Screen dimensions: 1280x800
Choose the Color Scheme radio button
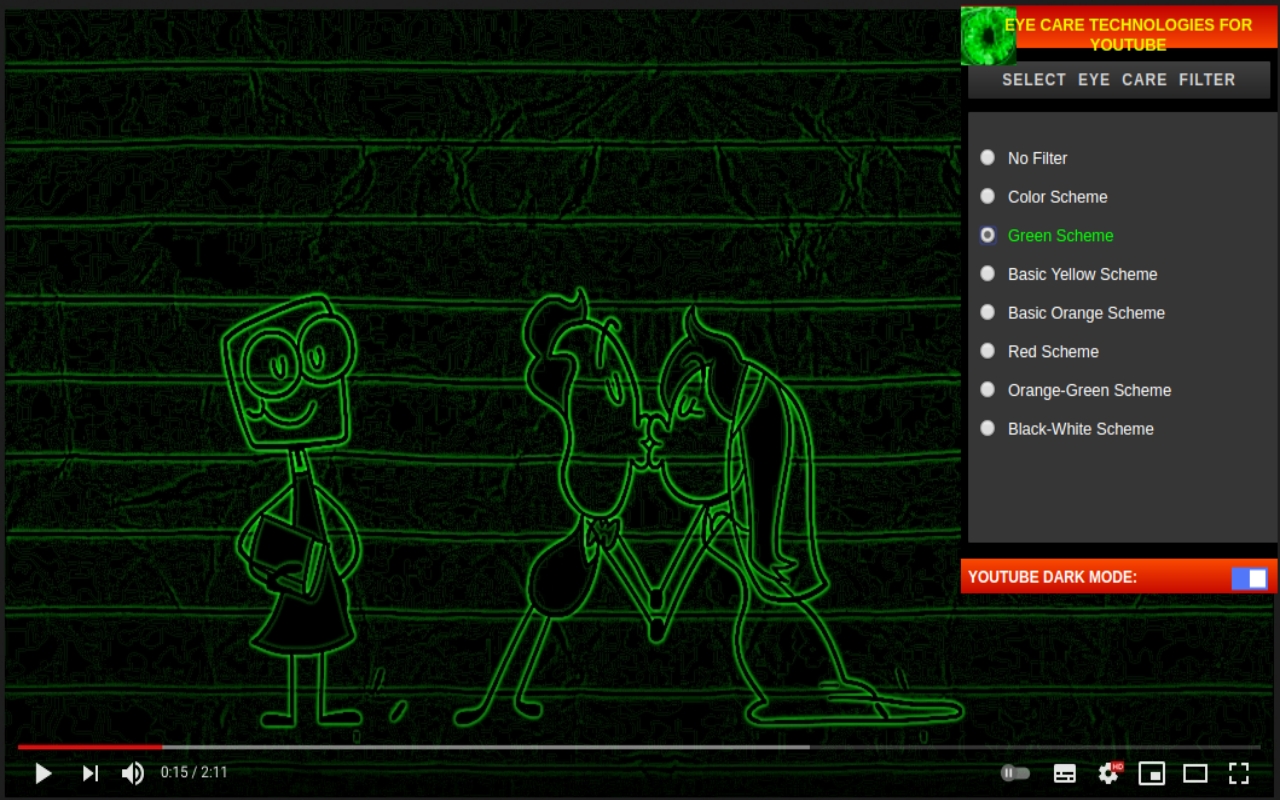tap(988, 197)
